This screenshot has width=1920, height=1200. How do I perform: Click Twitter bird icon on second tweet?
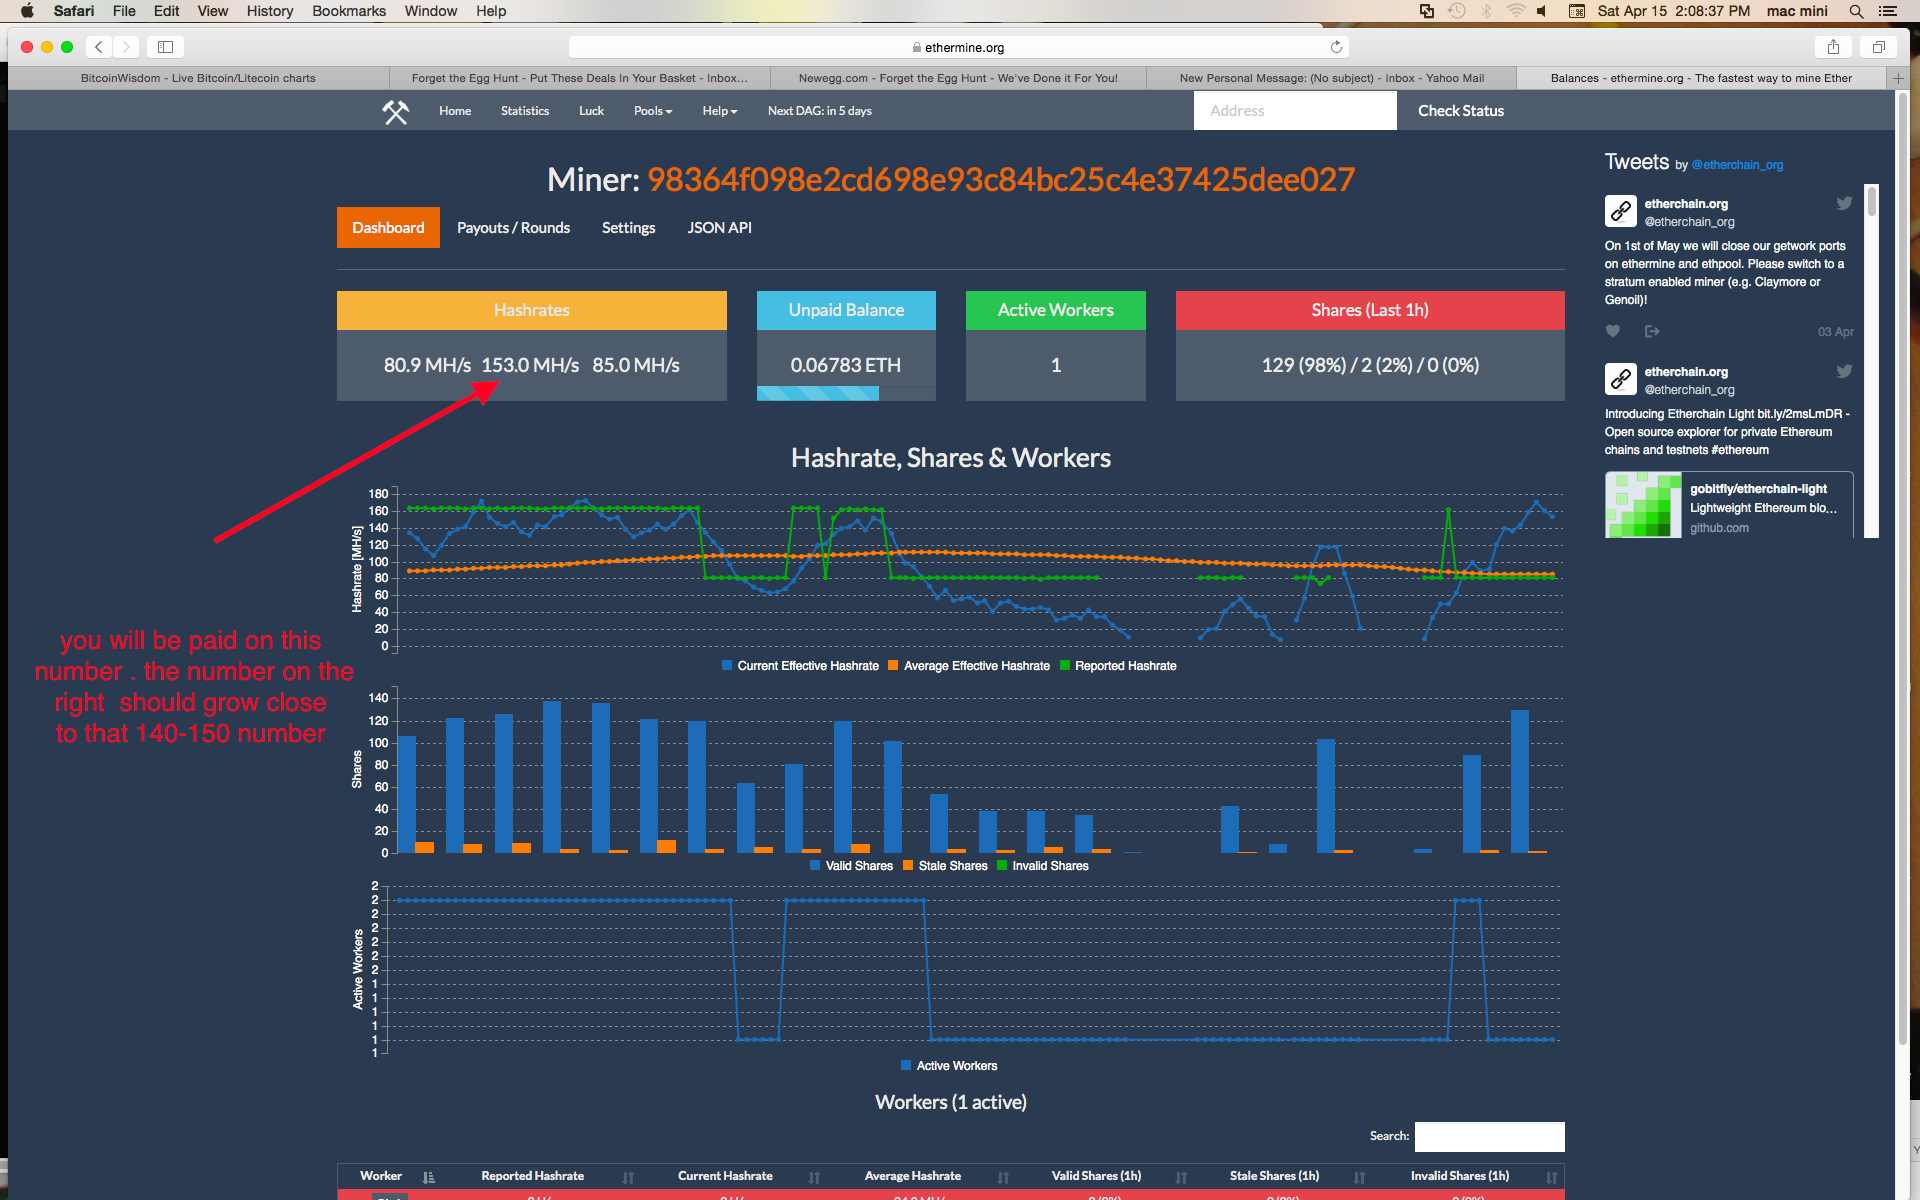[1844, 371]
